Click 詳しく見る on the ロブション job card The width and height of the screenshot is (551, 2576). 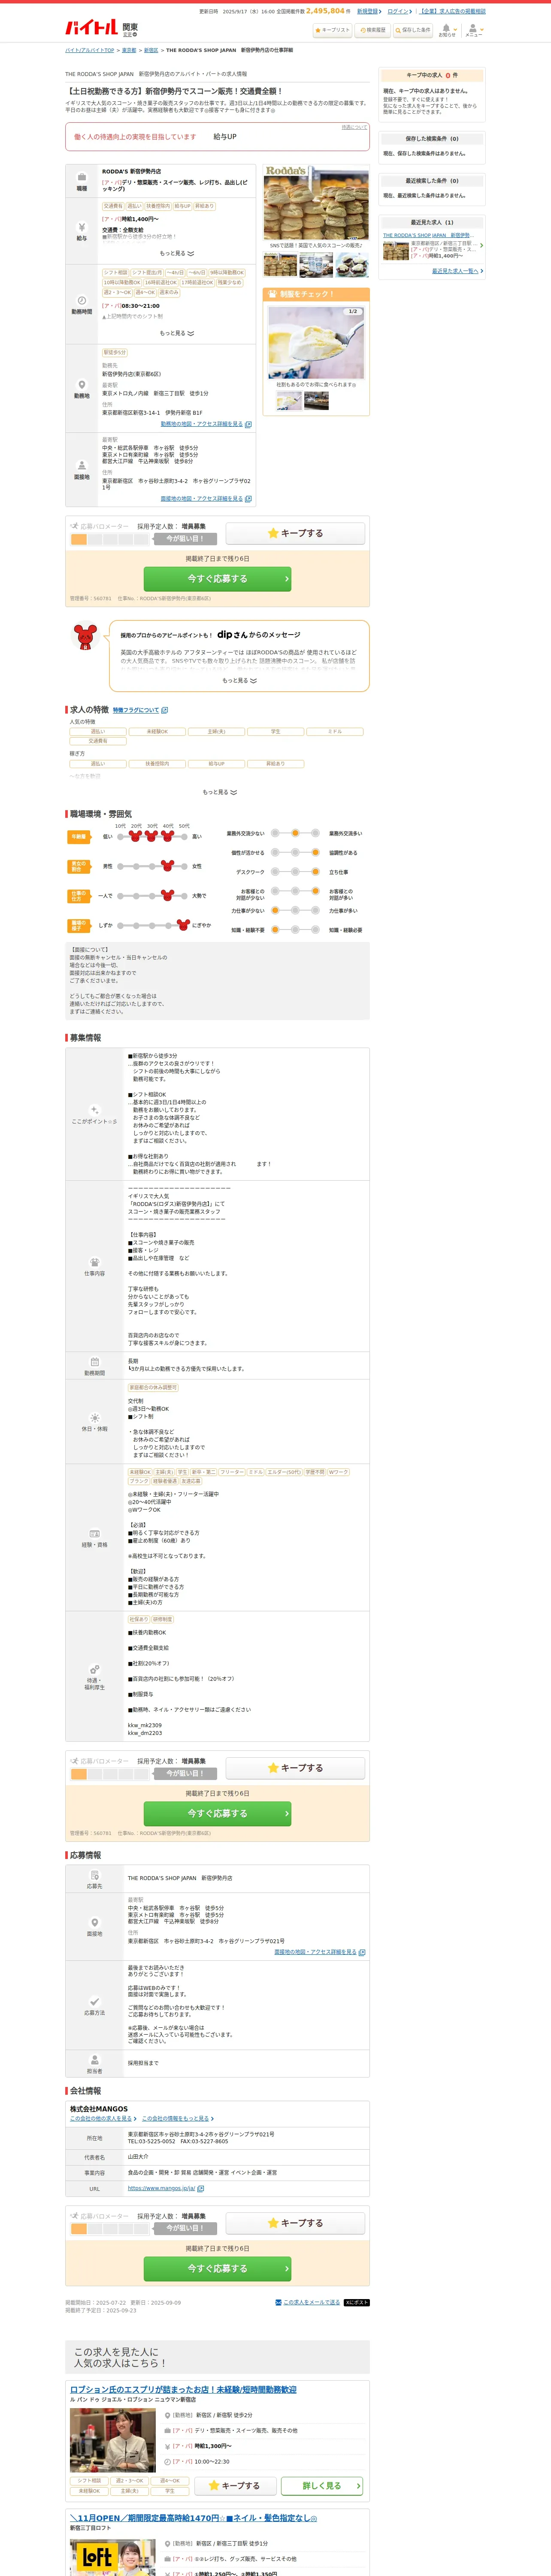click(x=321, y=2485)
